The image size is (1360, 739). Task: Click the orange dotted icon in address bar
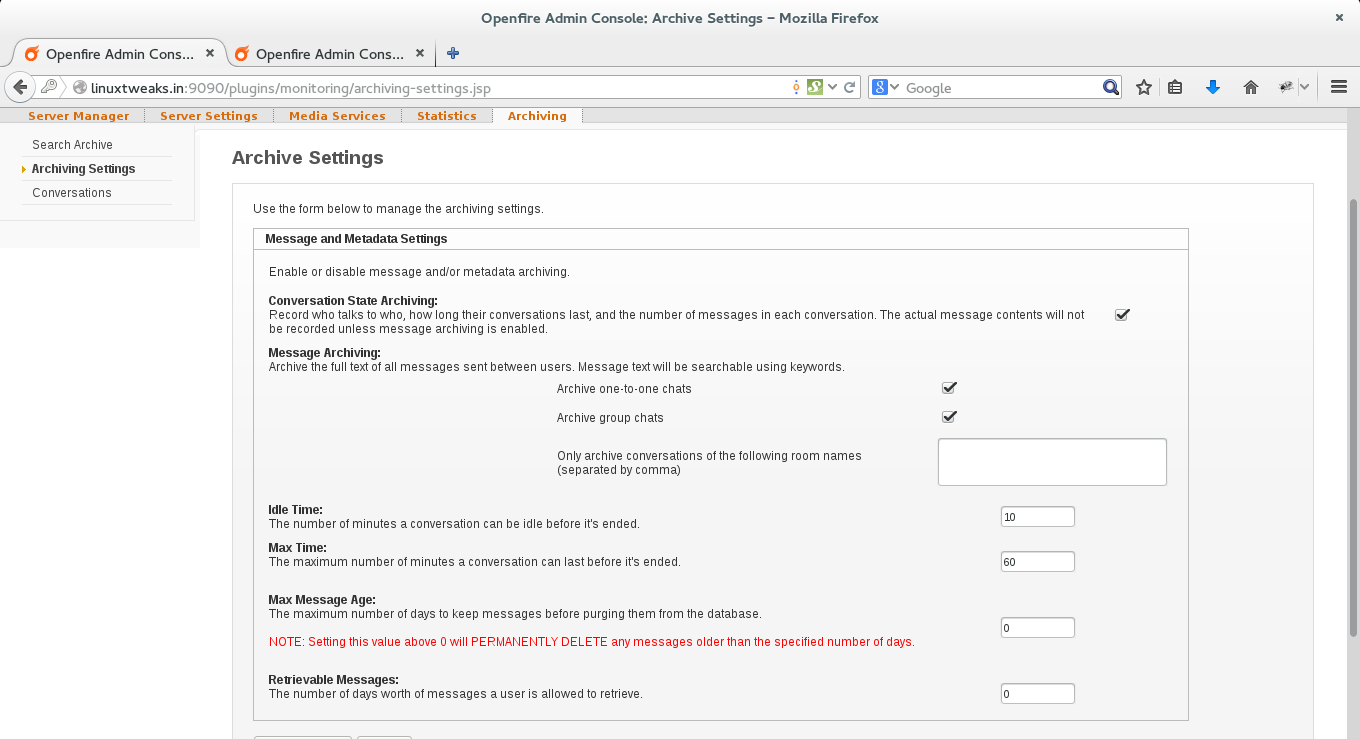(796, 87)
